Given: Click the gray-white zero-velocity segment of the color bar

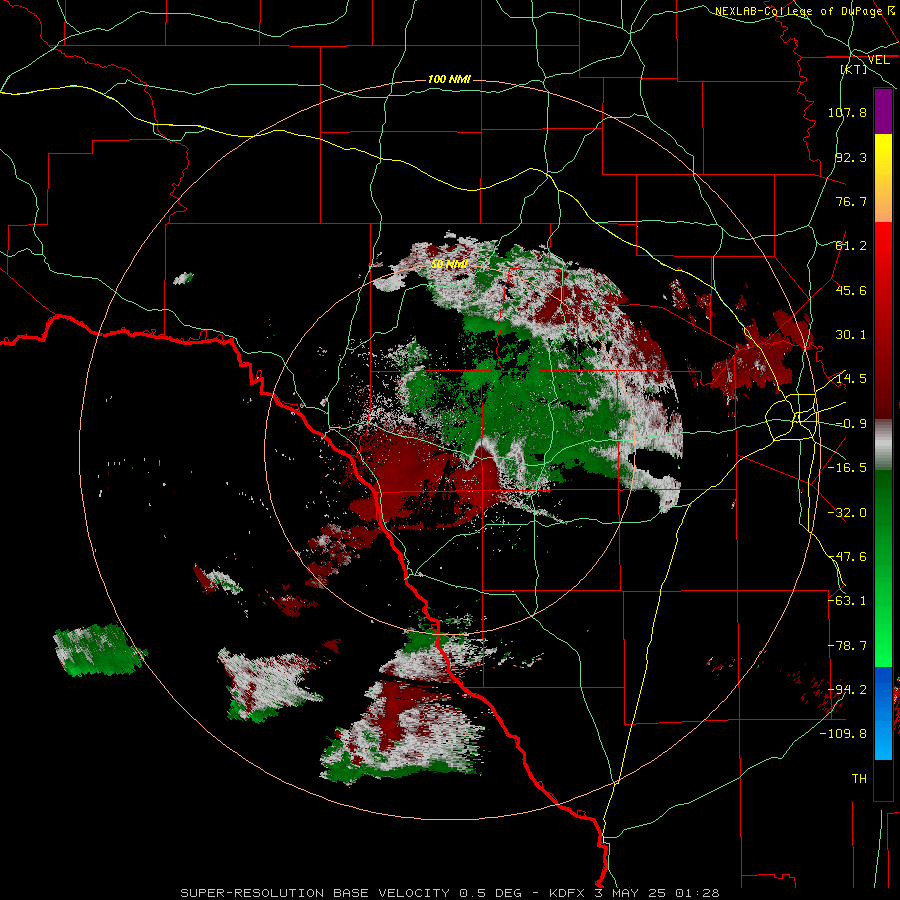Looking at the screenshot, I should [883, 445].
